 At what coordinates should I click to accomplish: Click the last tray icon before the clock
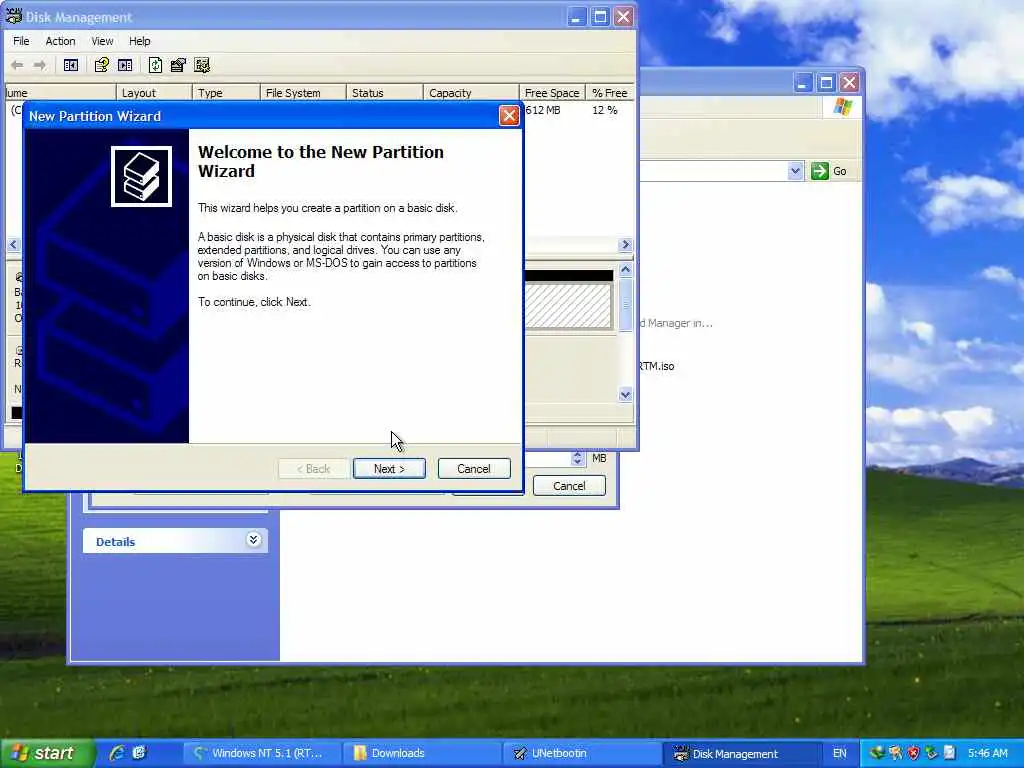(950, 753)
